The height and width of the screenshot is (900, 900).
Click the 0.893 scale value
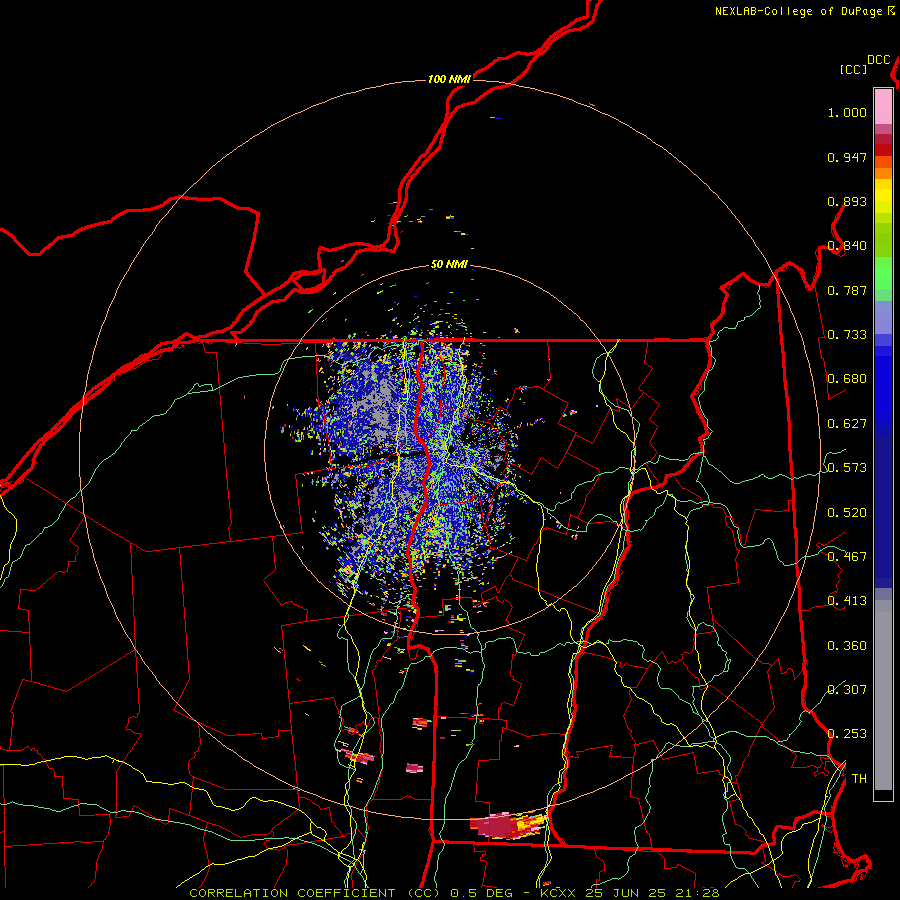[x=847, y=201]
